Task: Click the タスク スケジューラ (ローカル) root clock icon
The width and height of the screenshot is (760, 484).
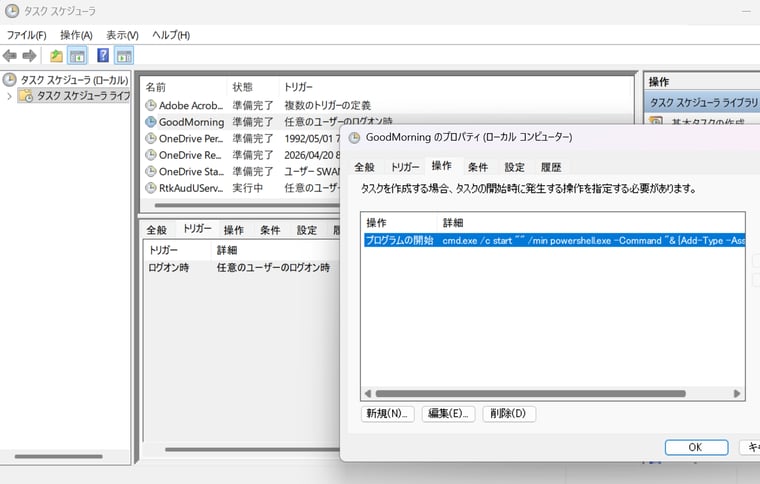Action: click(x=10, y=79)
